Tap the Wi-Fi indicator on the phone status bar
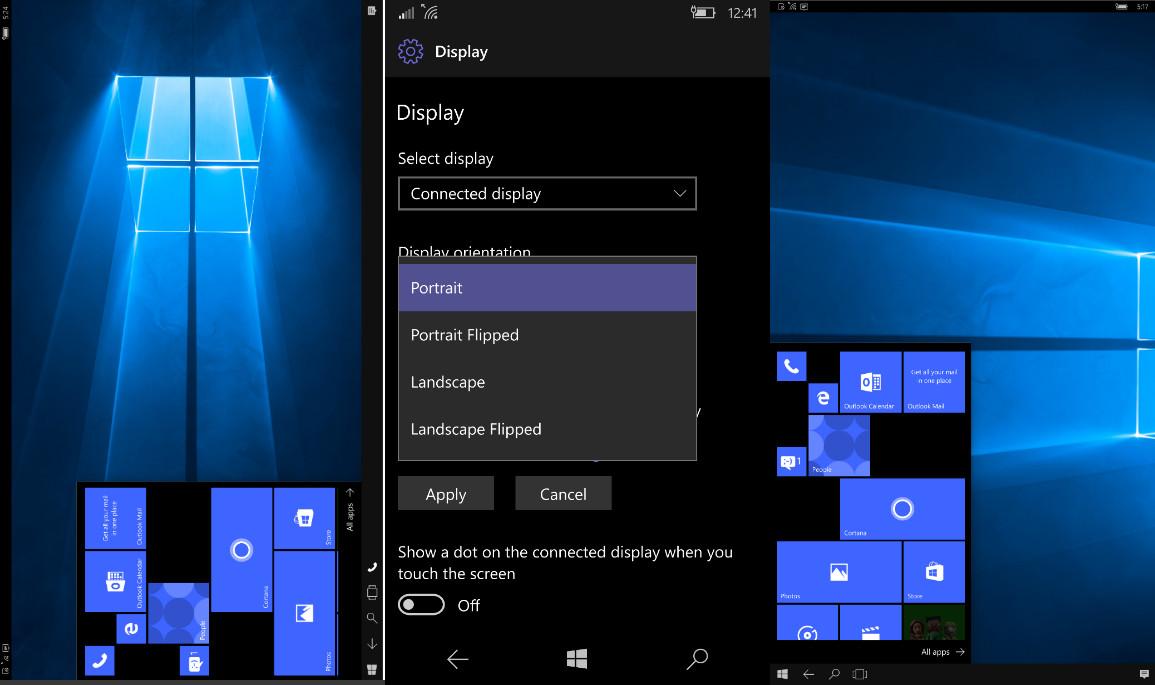 pyautogui.click(x=430, y=11)
